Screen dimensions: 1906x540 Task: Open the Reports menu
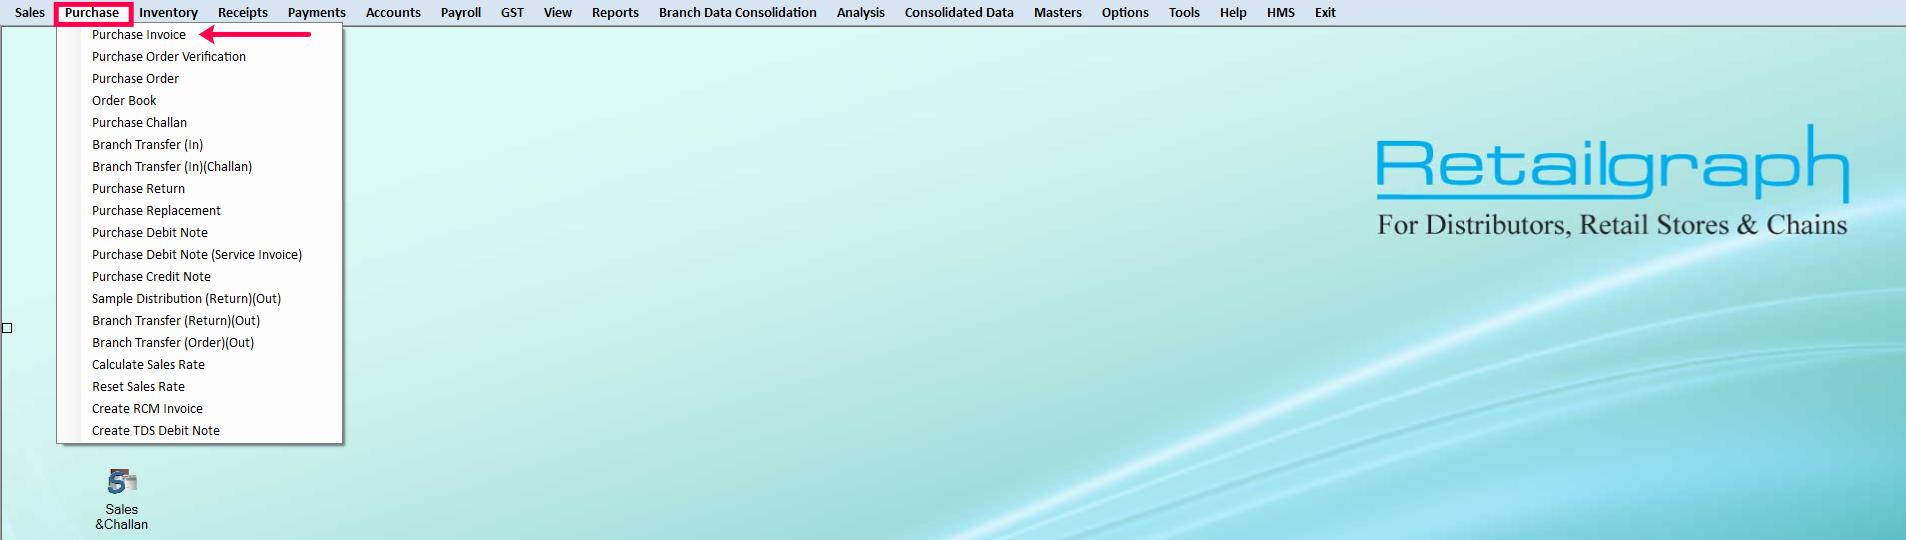coord(615,13)
